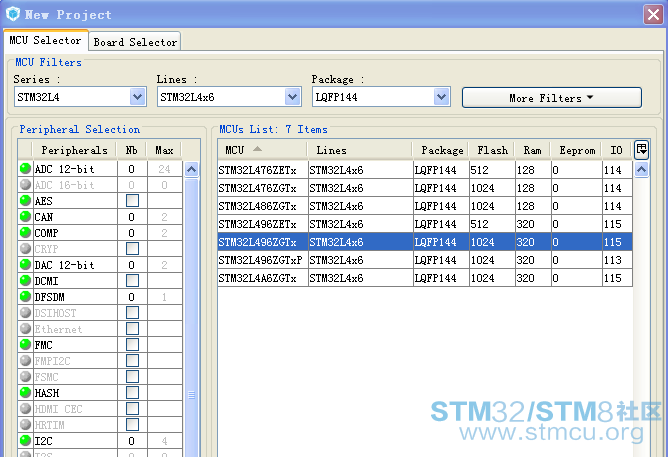
Task: Click green status dot beside AES
Action: [26, 201]
